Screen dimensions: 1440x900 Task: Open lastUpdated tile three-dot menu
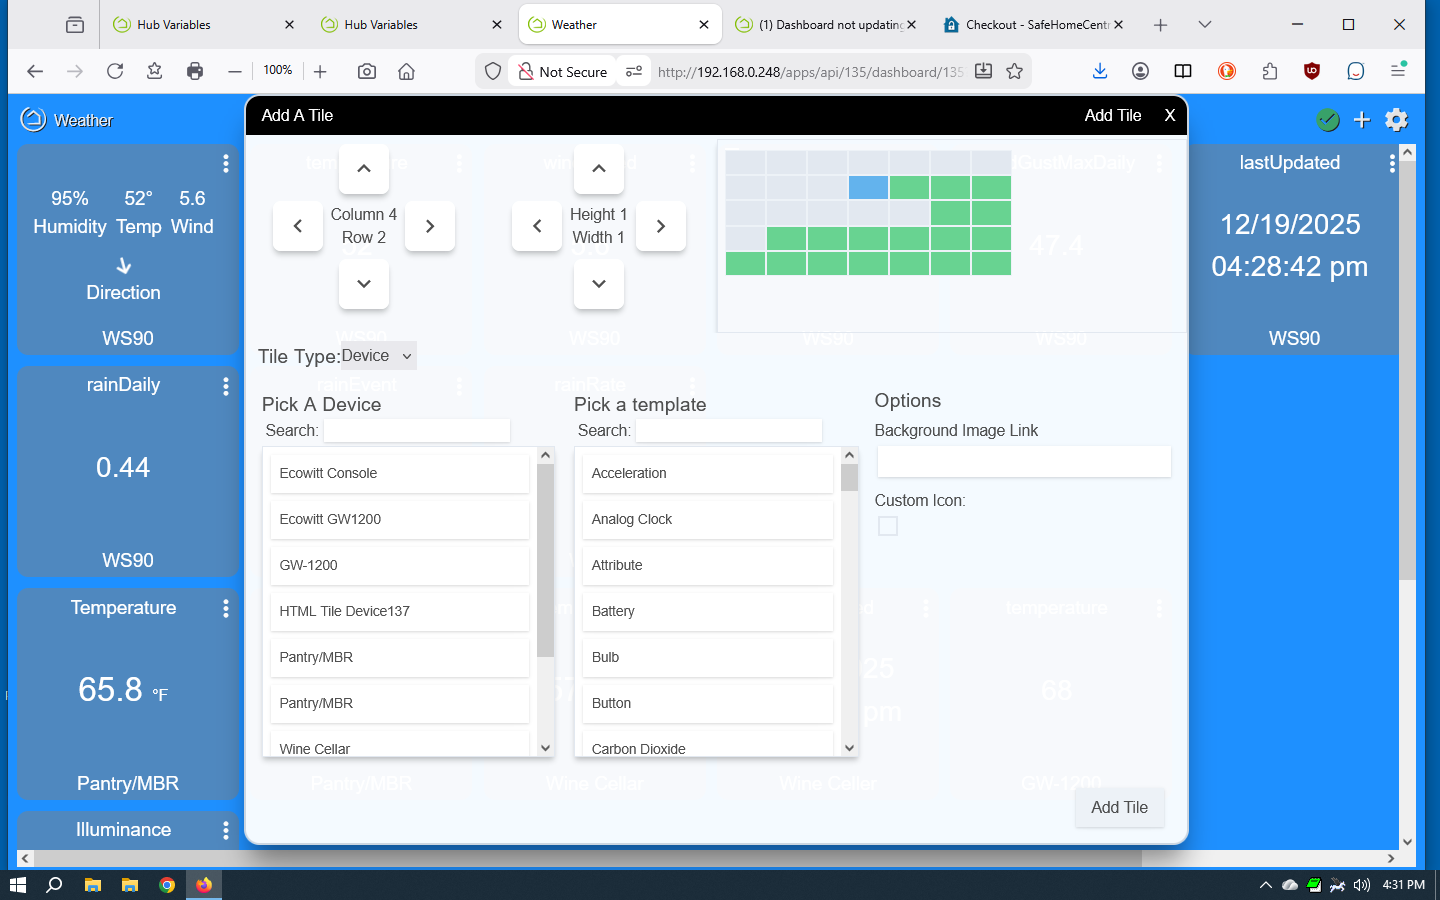point(1391,164)
